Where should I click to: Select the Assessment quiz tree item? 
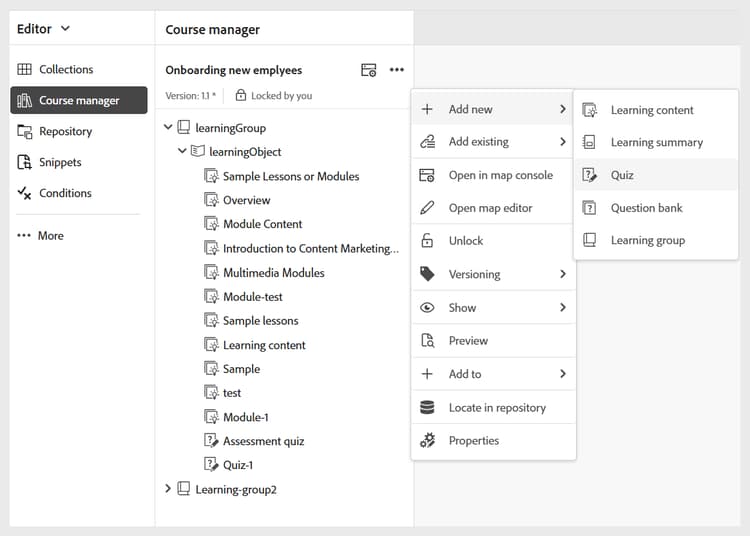tap(263, 441)
